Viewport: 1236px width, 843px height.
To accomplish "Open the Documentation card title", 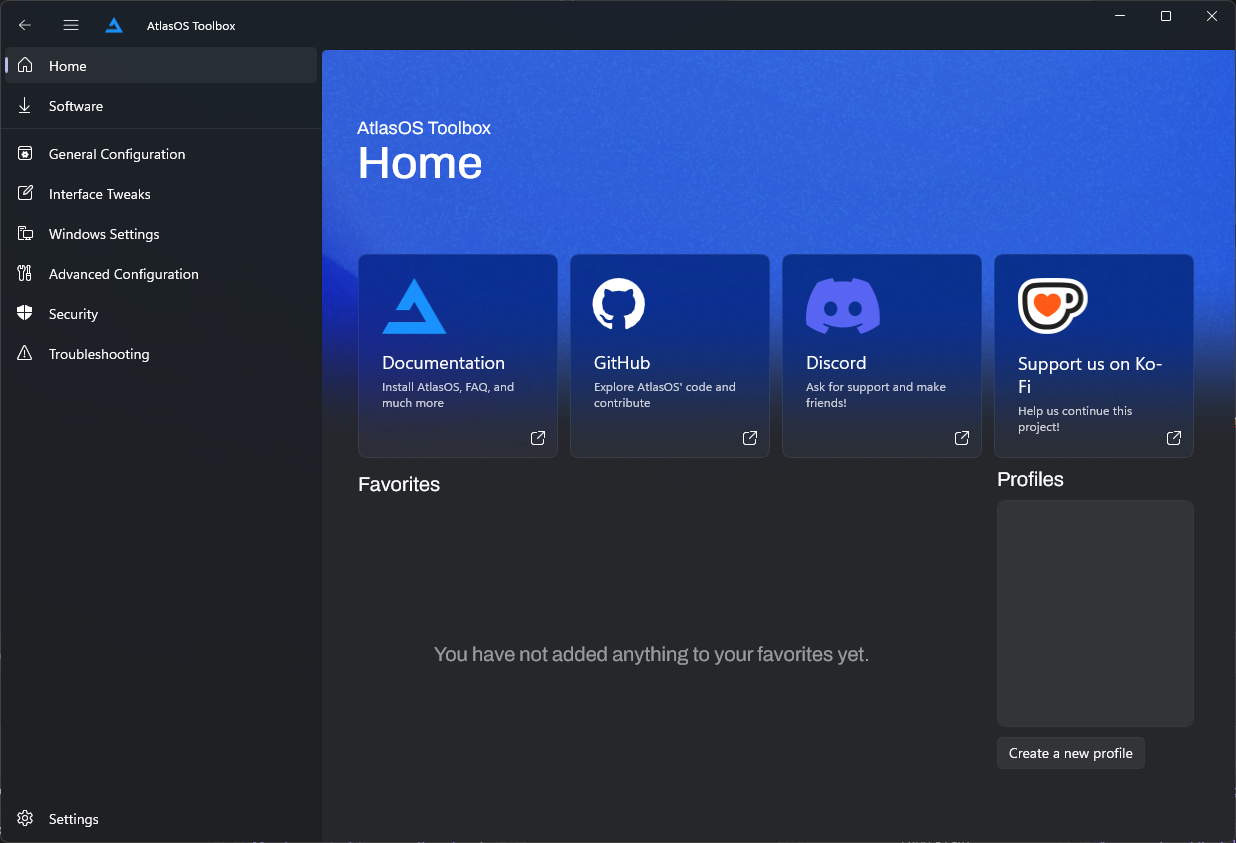I will (443, 363).
